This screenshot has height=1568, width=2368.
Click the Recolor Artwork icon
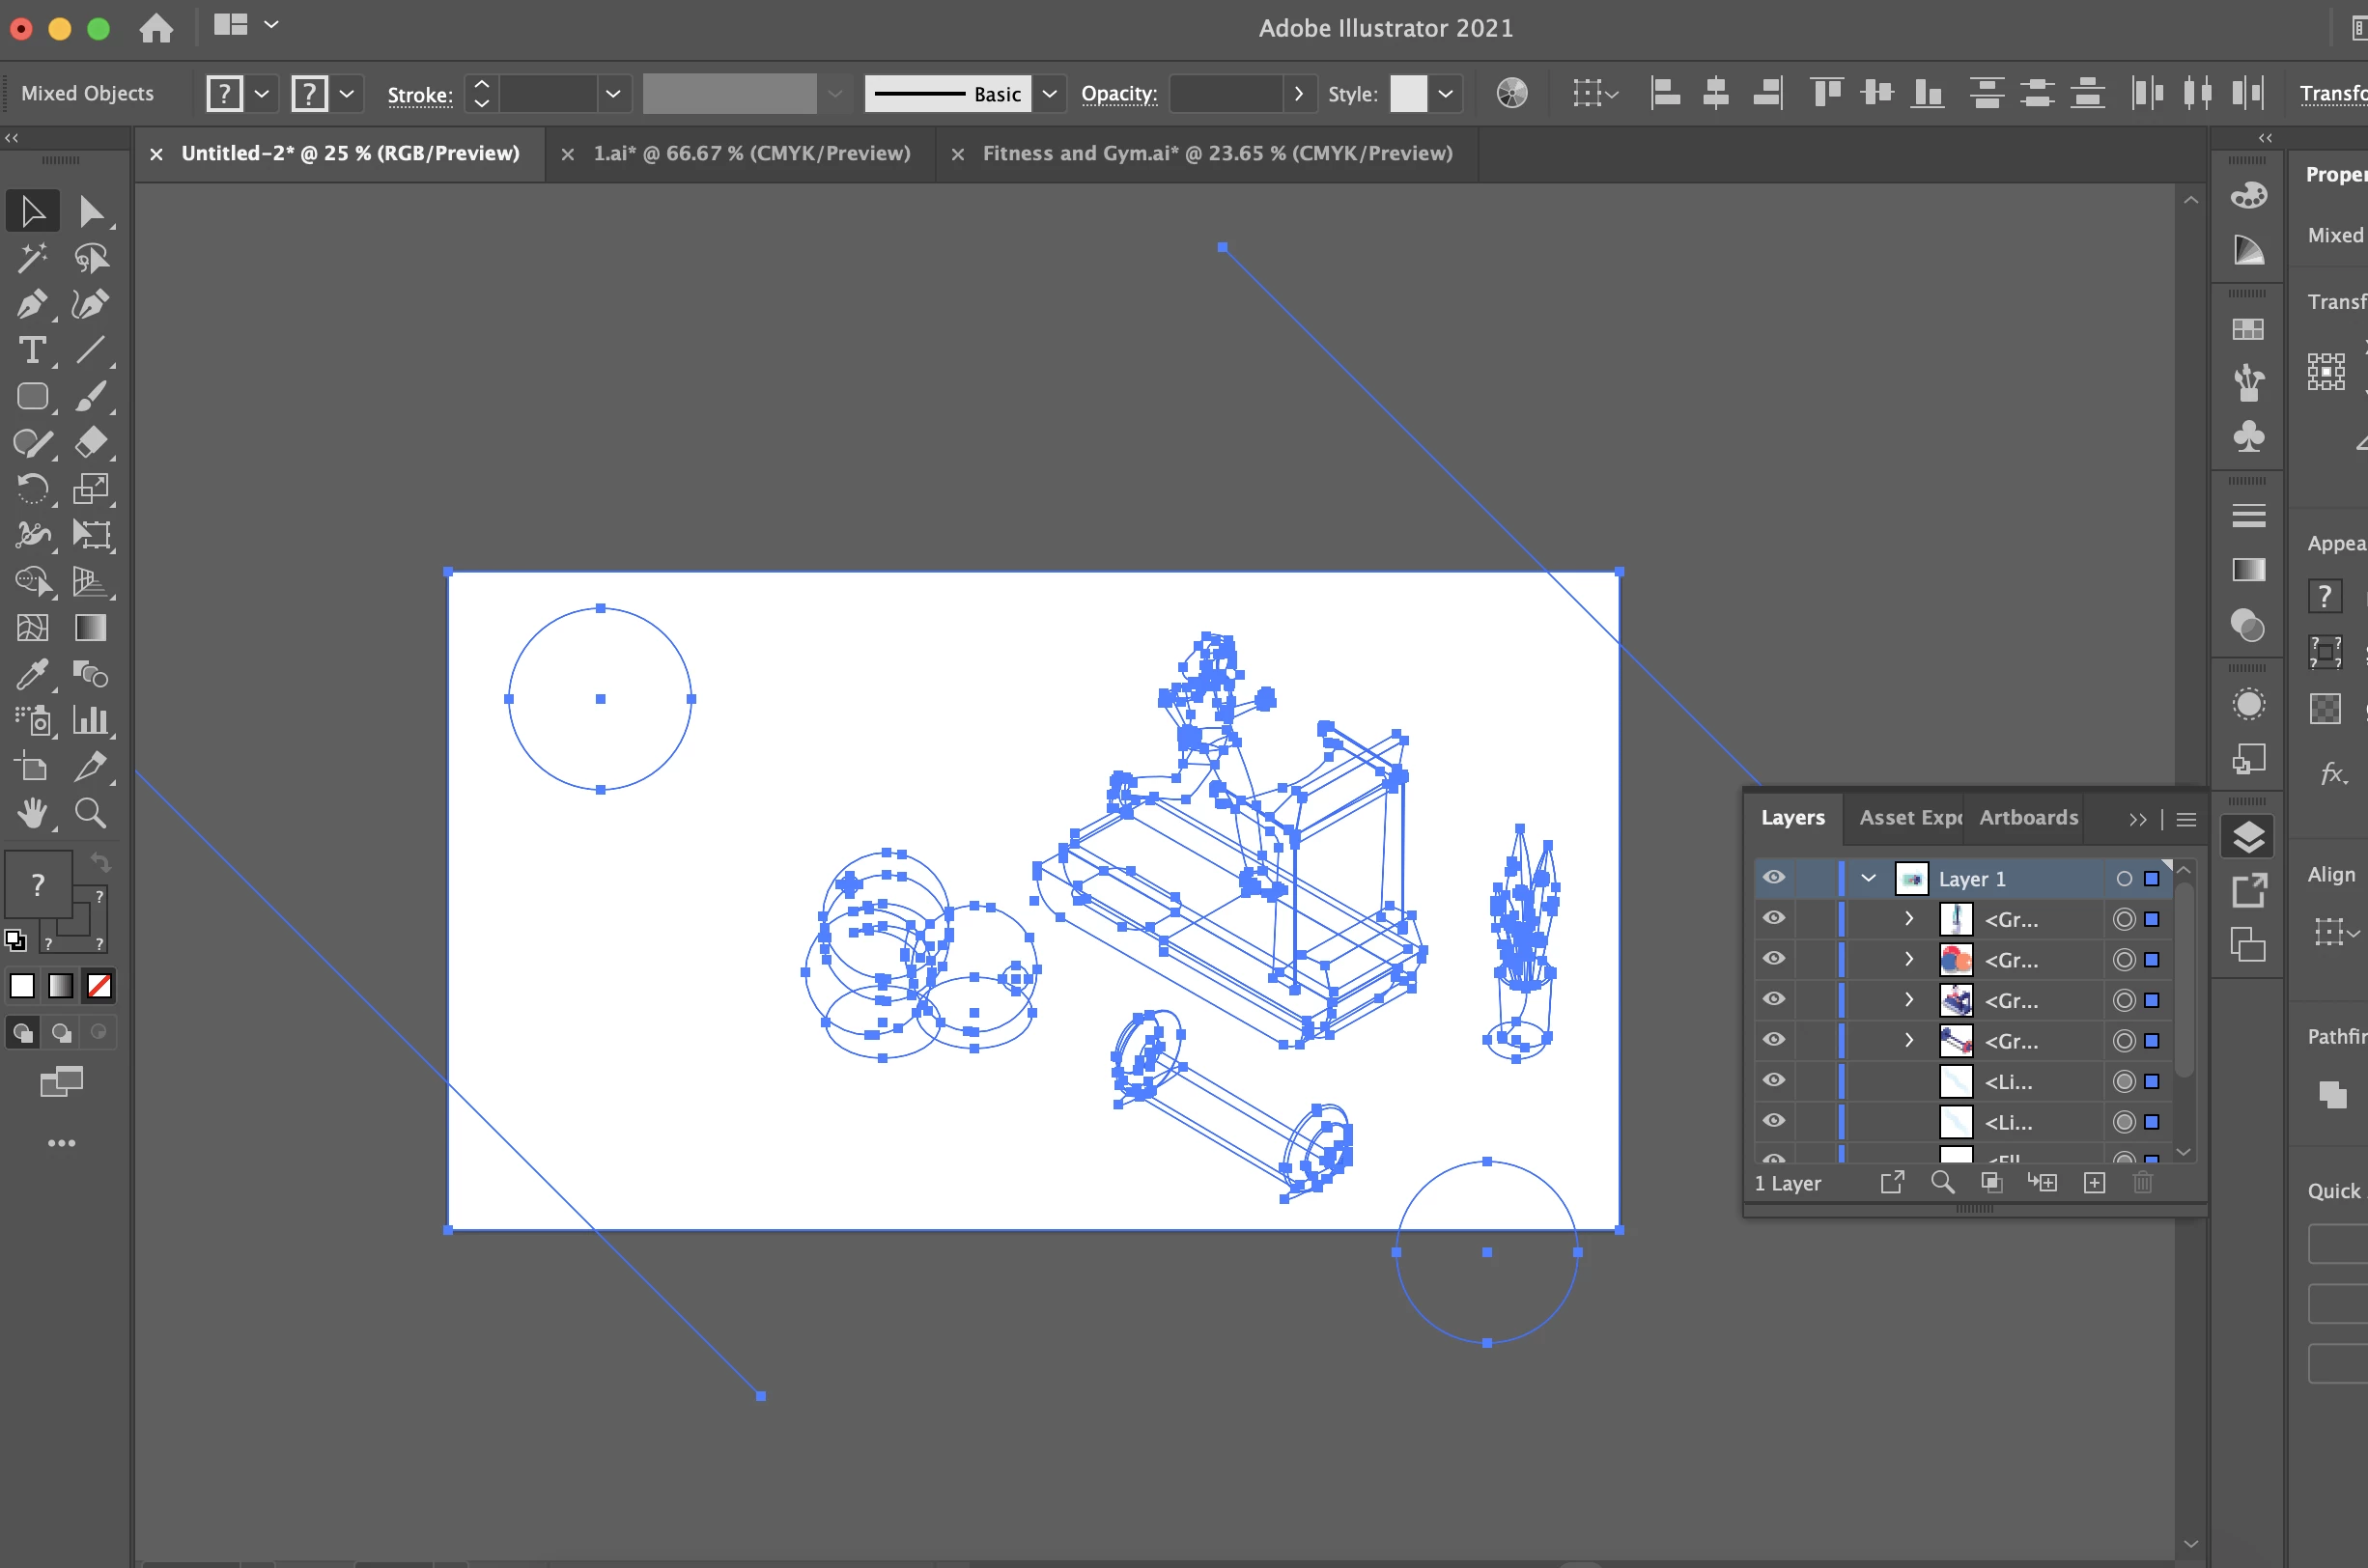(1511, 94)
